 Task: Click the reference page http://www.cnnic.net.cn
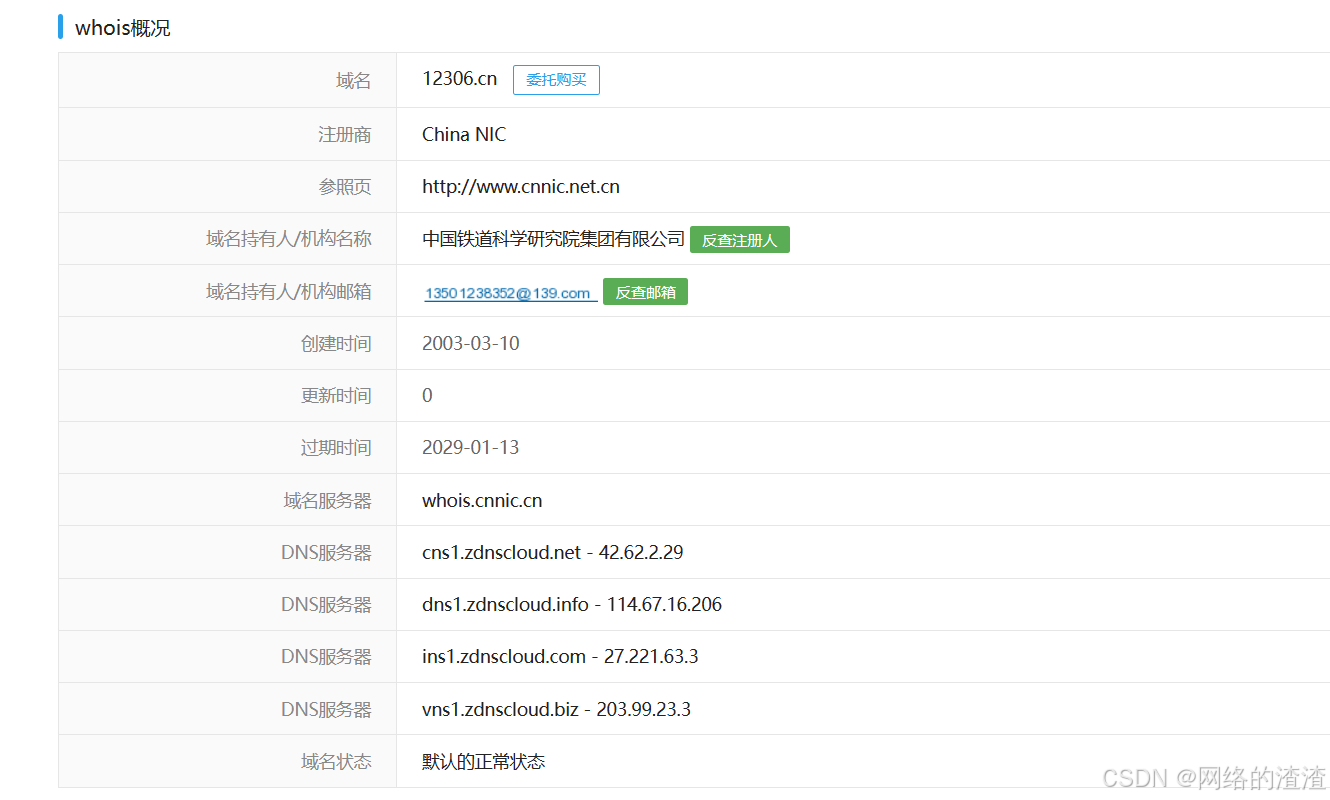pyautogui.click(x=521, y=187)
